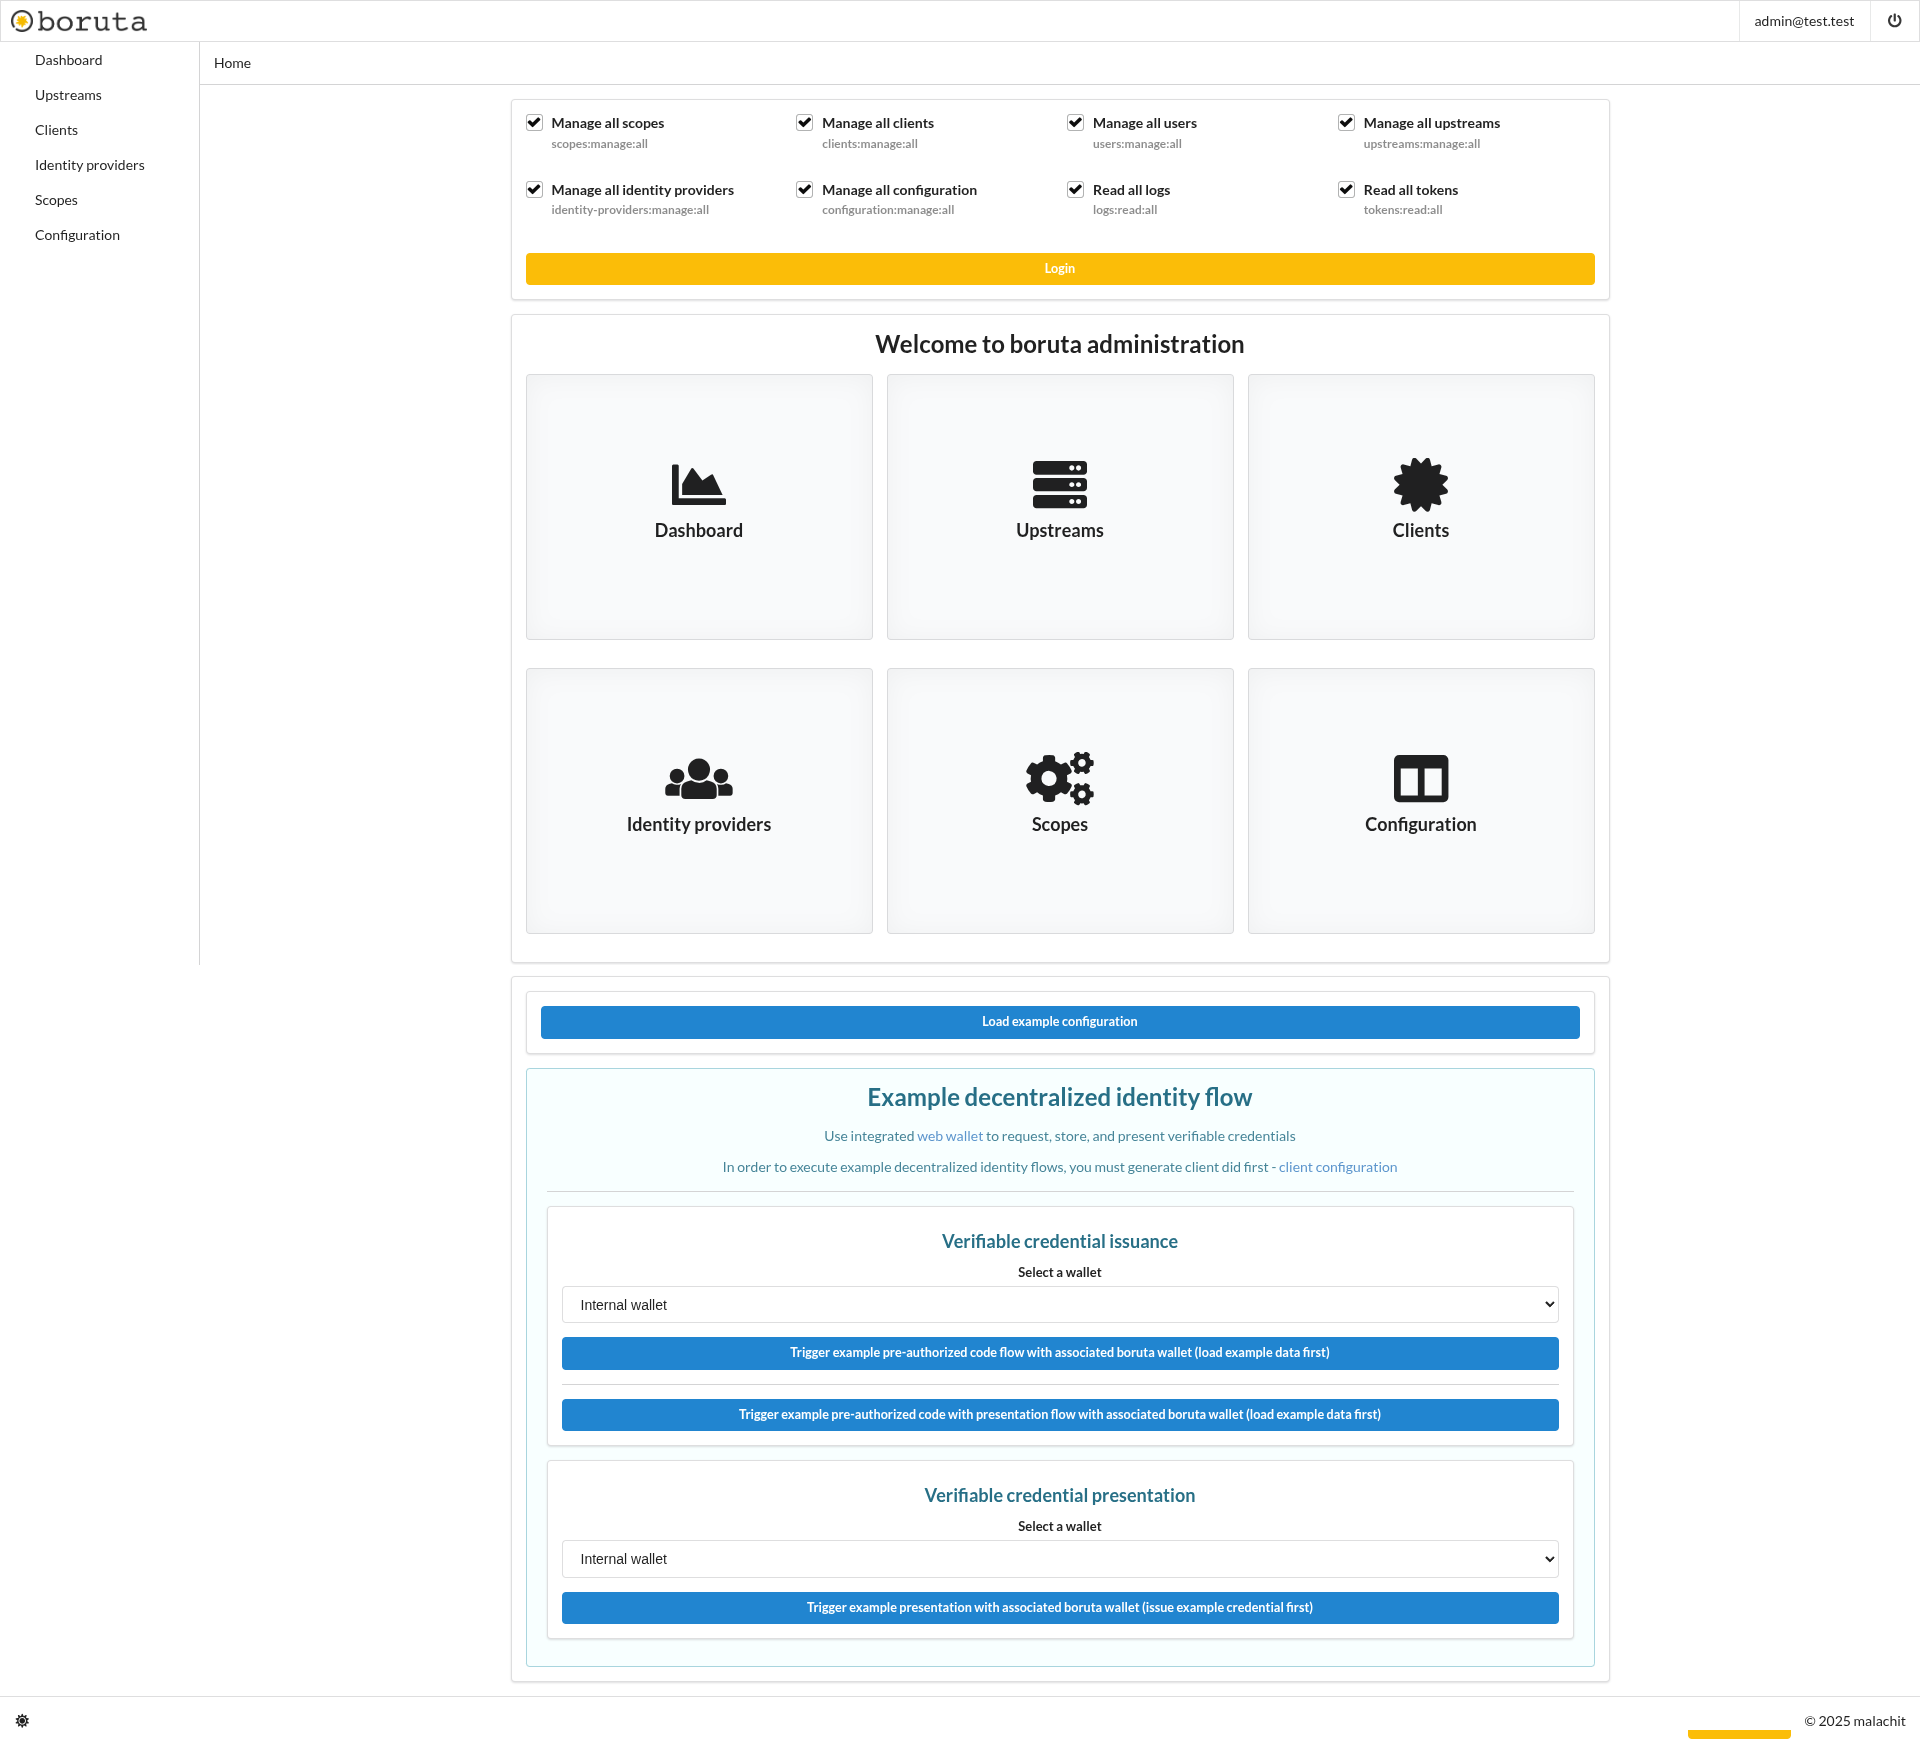Click the Upstreams card label text
The image size is (1920, 1744).
1059,530
